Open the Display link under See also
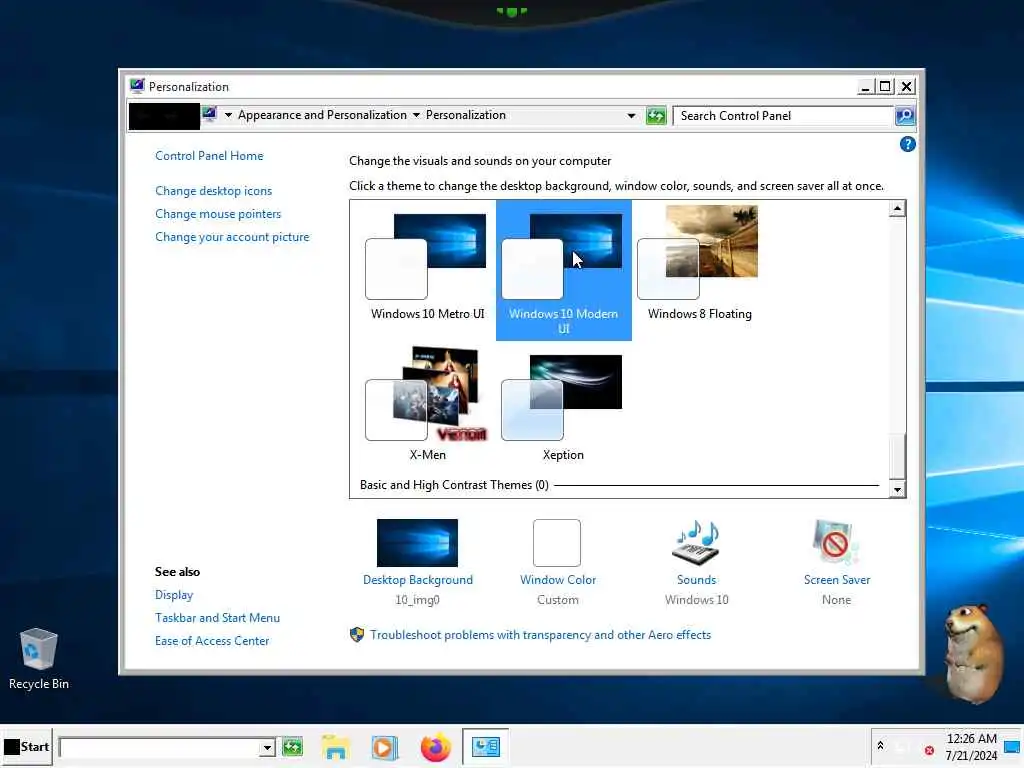This screenshot has width=1024, height=768. 174,595
